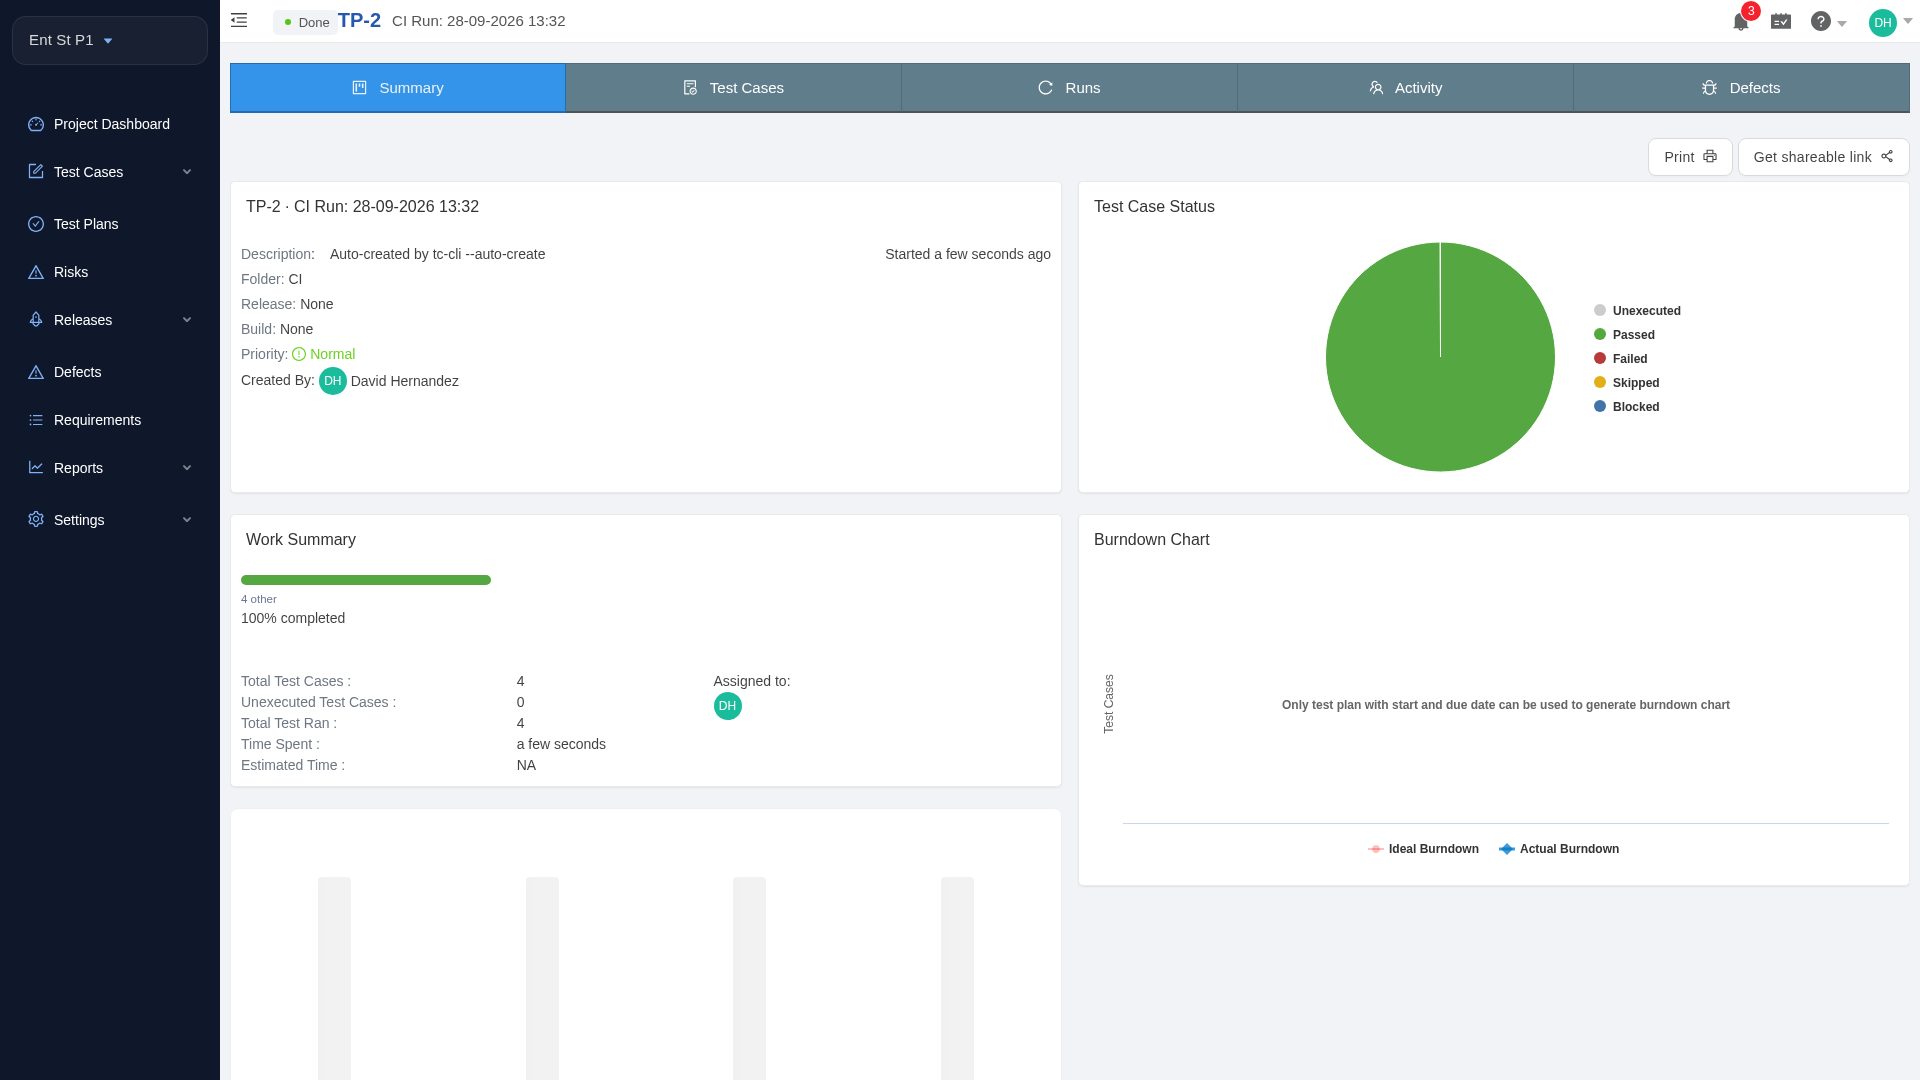This screenshot has height=1080, width=1920.
Task: Click the share icon on shareable link
Action: pos(1887,157)
